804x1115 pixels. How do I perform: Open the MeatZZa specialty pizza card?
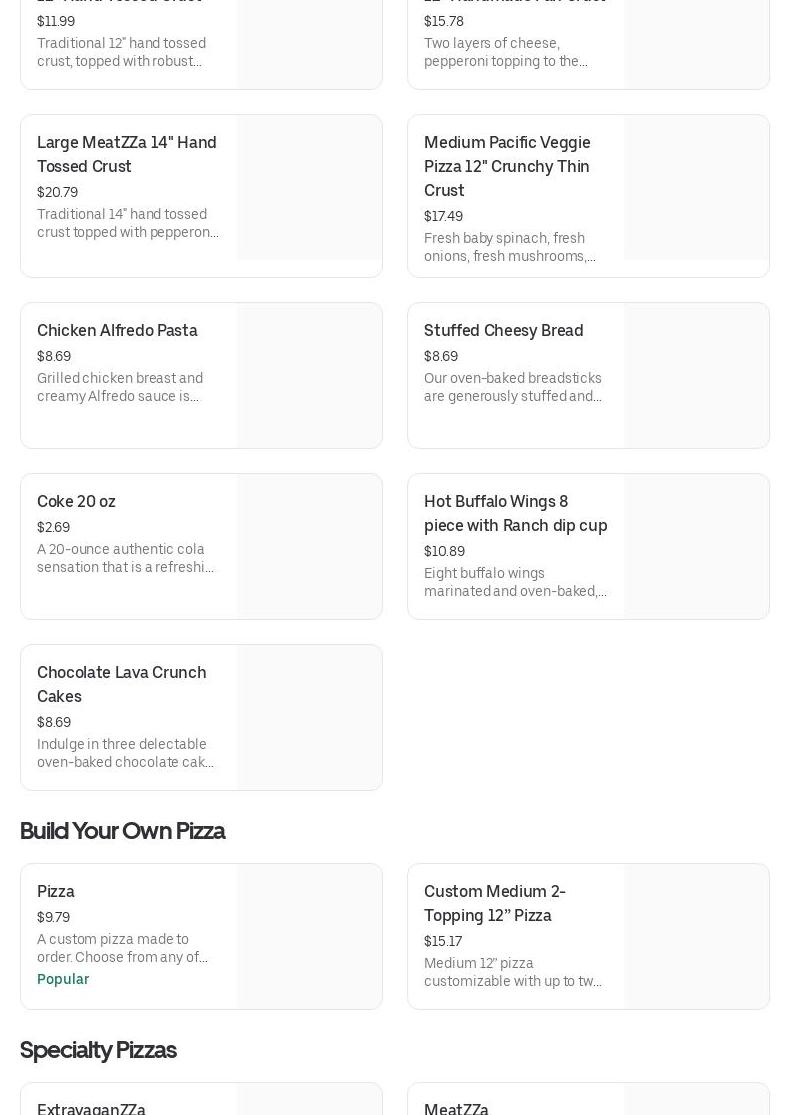(x=456, y=1105)
